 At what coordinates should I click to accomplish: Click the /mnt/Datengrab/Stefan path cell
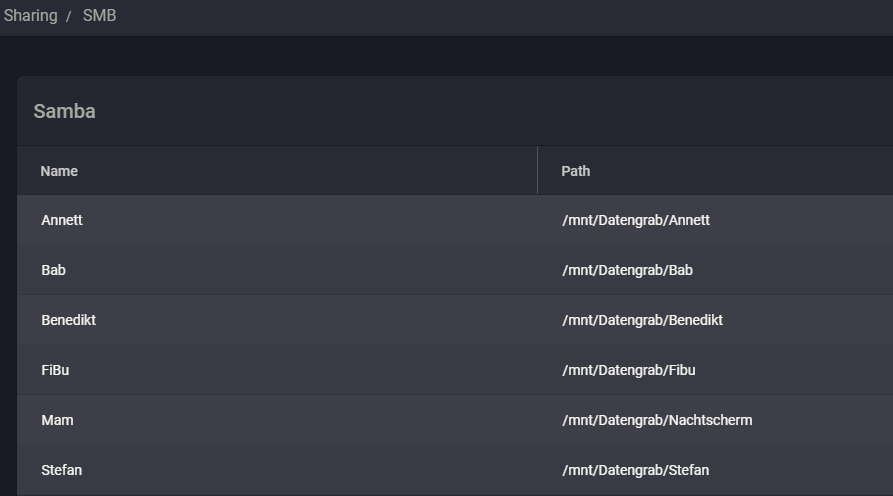click(635, 470)
